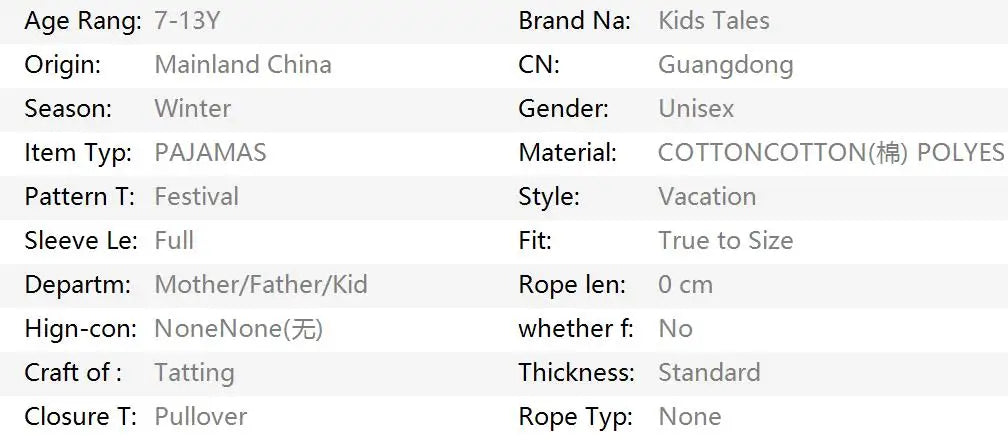Click the COTTON POLYES material value
Screen dimensions: 1008x440
pos(830,153)
